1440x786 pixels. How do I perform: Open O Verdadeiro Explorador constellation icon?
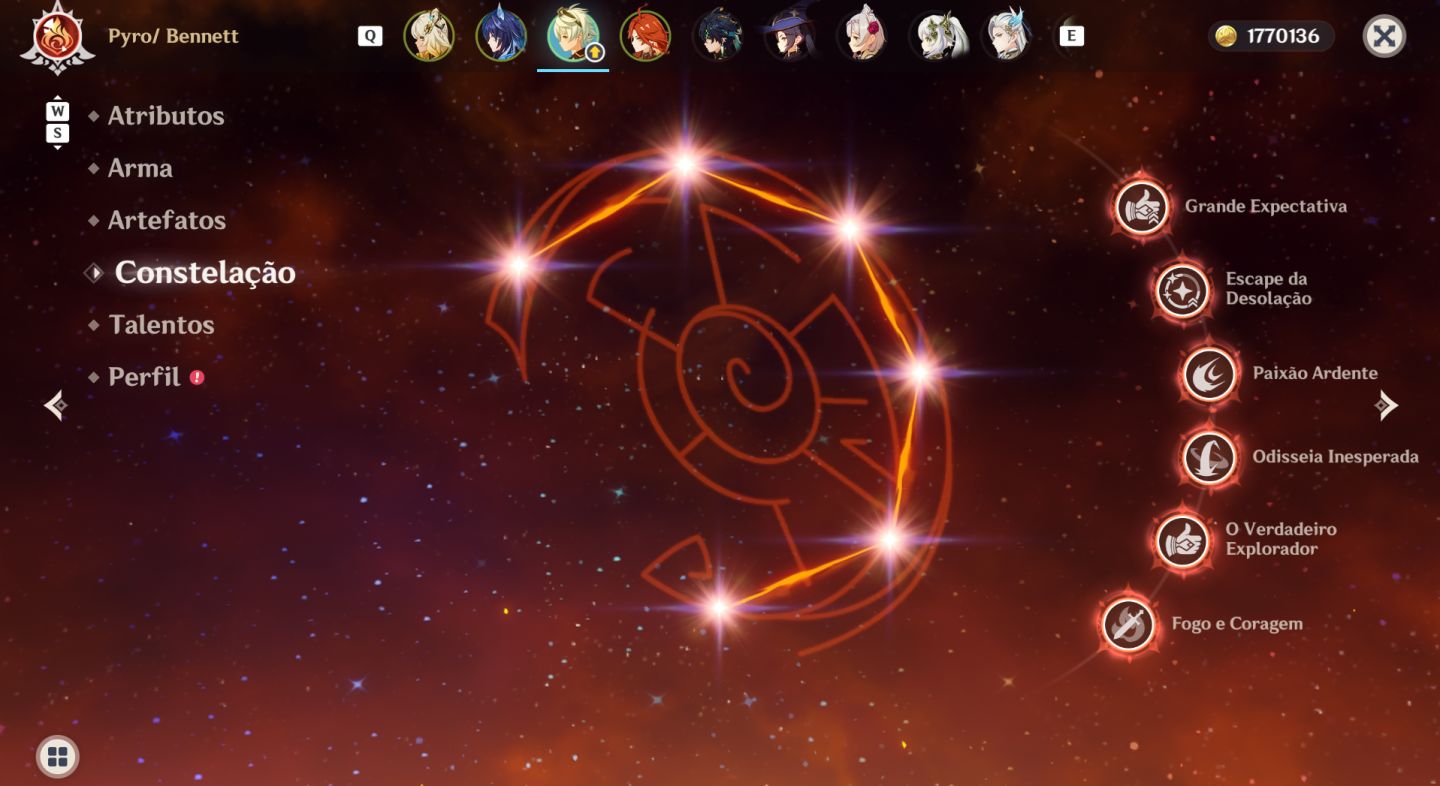(x=1182, y=541)
